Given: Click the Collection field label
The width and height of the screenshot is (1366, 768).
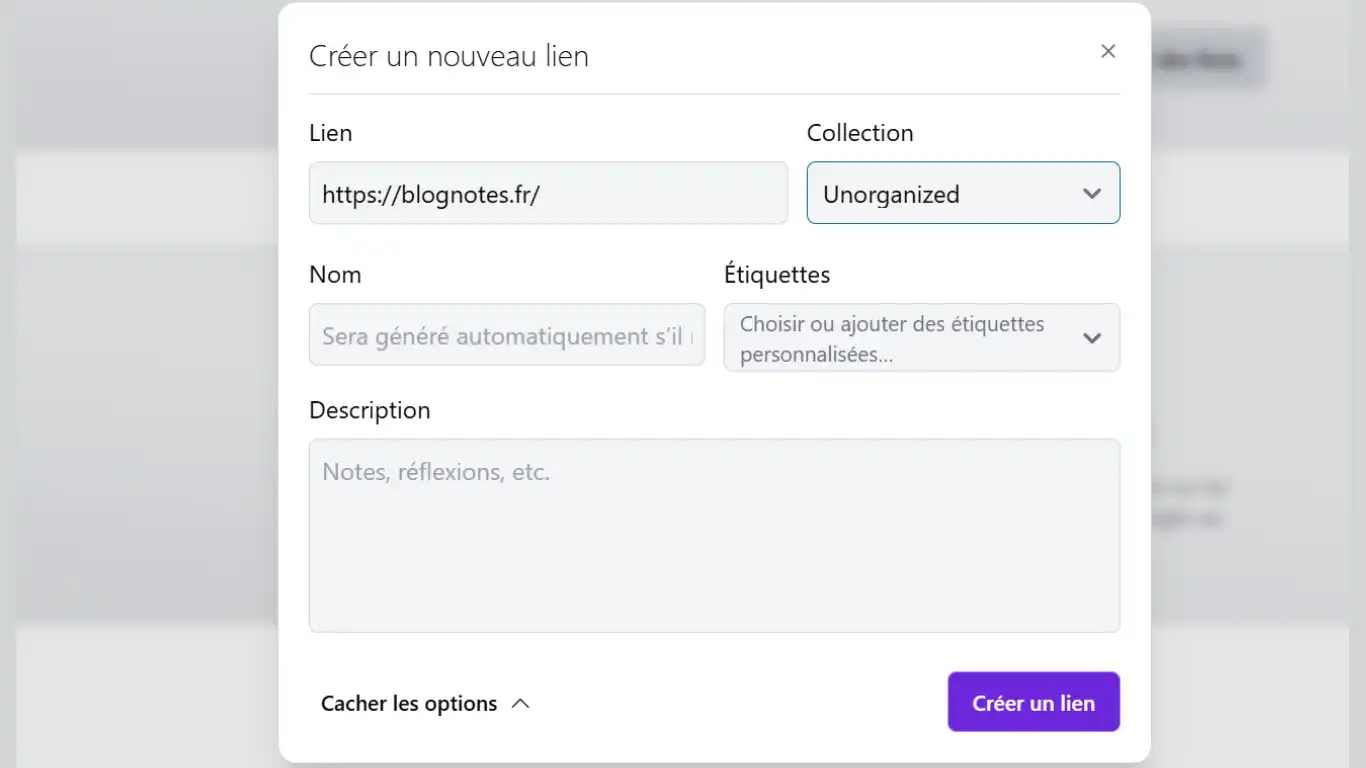Looking at the screenshot, I should (x=860, y=133).
